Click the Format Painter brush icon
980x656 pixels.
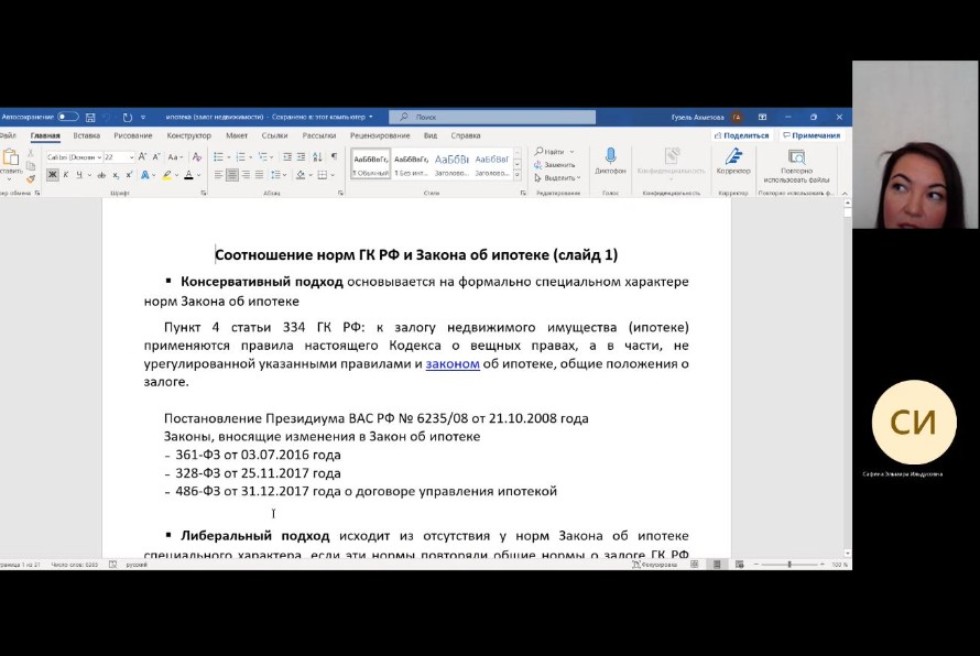point(31,178)
